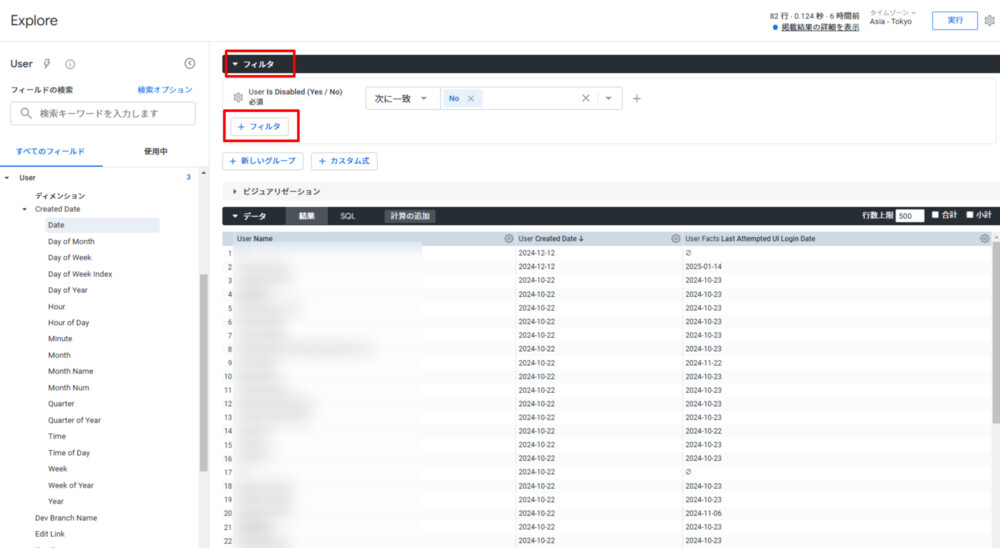Click the 検索オプション link
The width and height of the screenshot is (1000, 548).
coord(165,90)
